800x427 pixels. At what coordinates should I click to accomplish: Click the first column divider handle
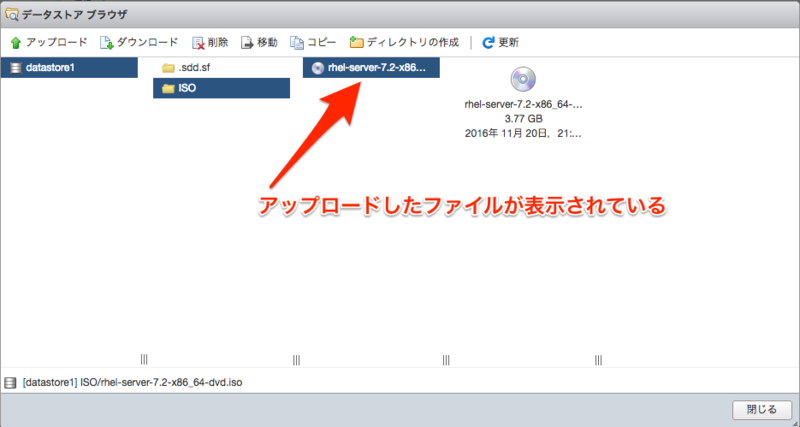(x=144, y=360)
